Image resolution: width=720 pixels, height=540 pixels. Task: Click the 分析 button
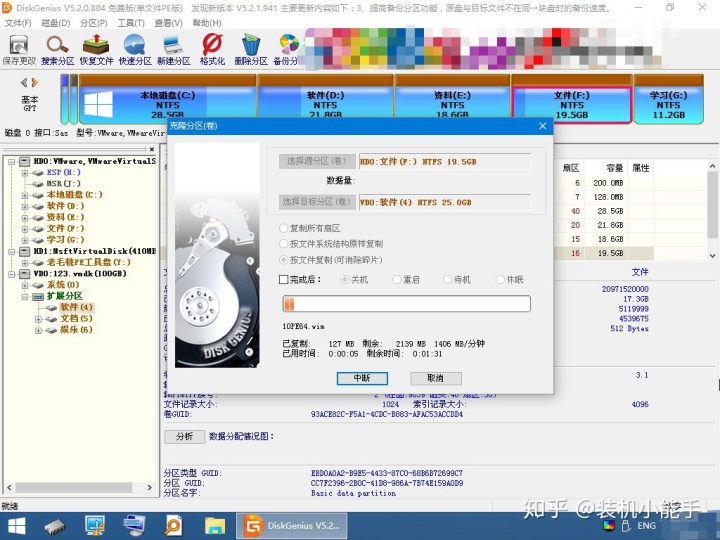tap(184, 436)
